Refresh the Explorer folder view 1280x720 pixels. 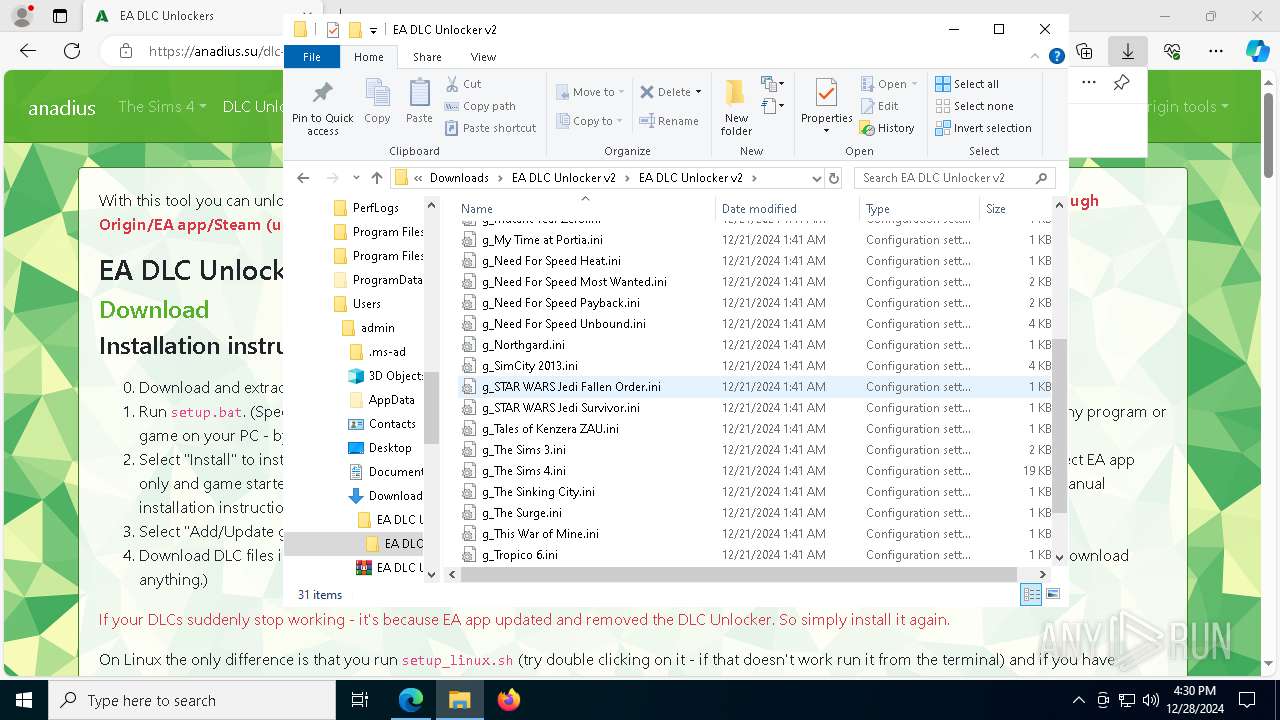(834, 178)
